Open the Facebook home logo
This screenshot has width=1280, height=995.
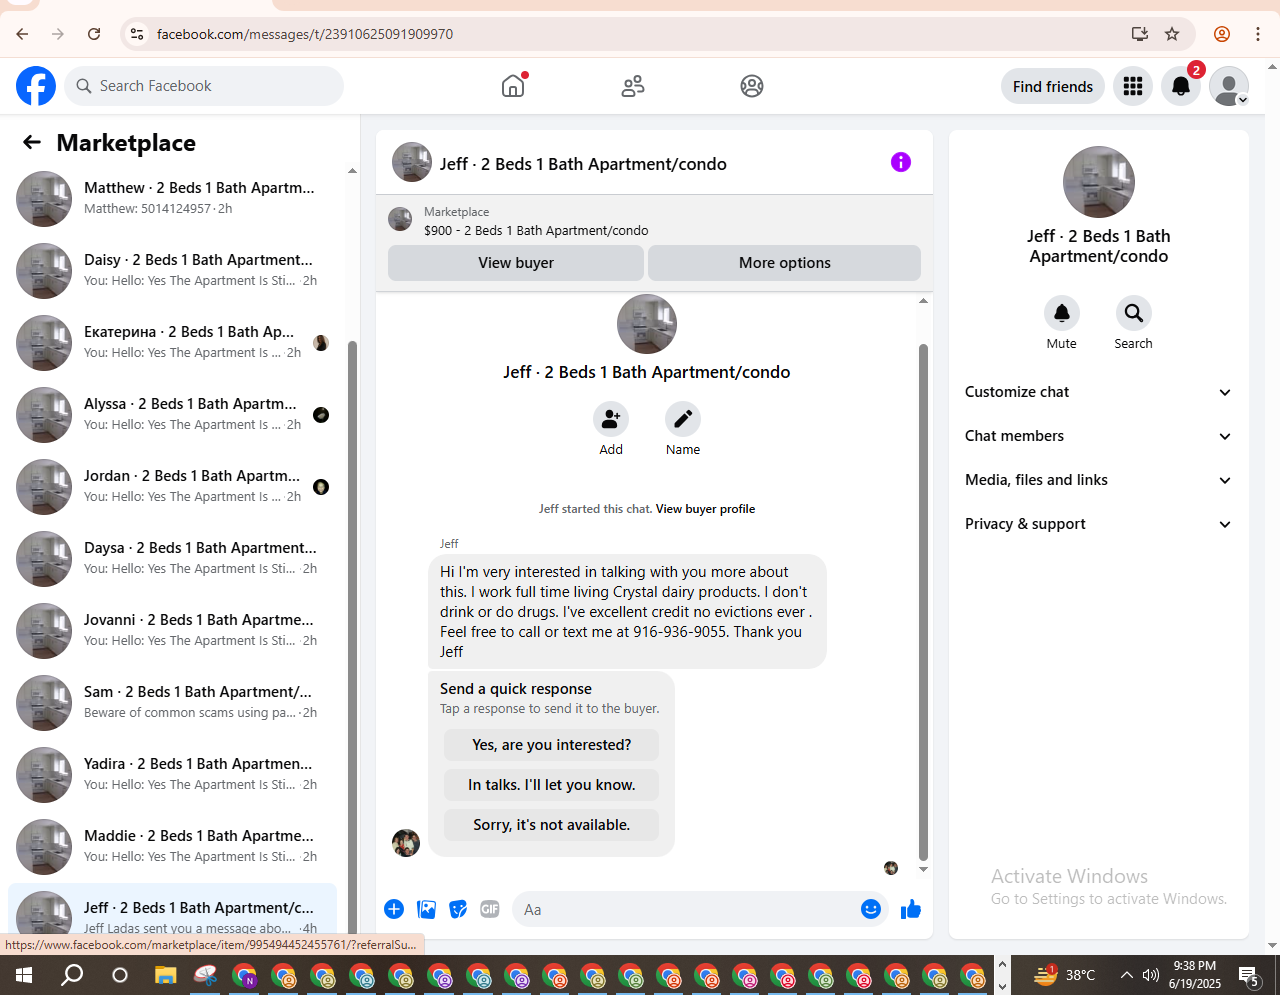36,86
